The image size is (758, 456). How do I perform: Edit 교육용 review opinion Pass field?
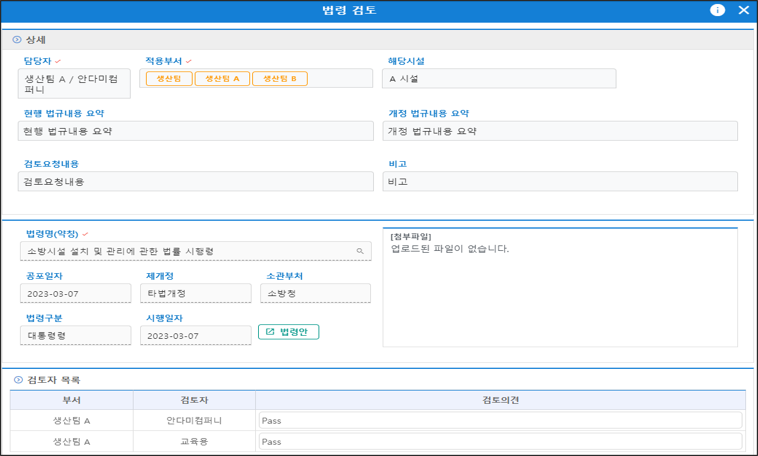click(500, 441)
